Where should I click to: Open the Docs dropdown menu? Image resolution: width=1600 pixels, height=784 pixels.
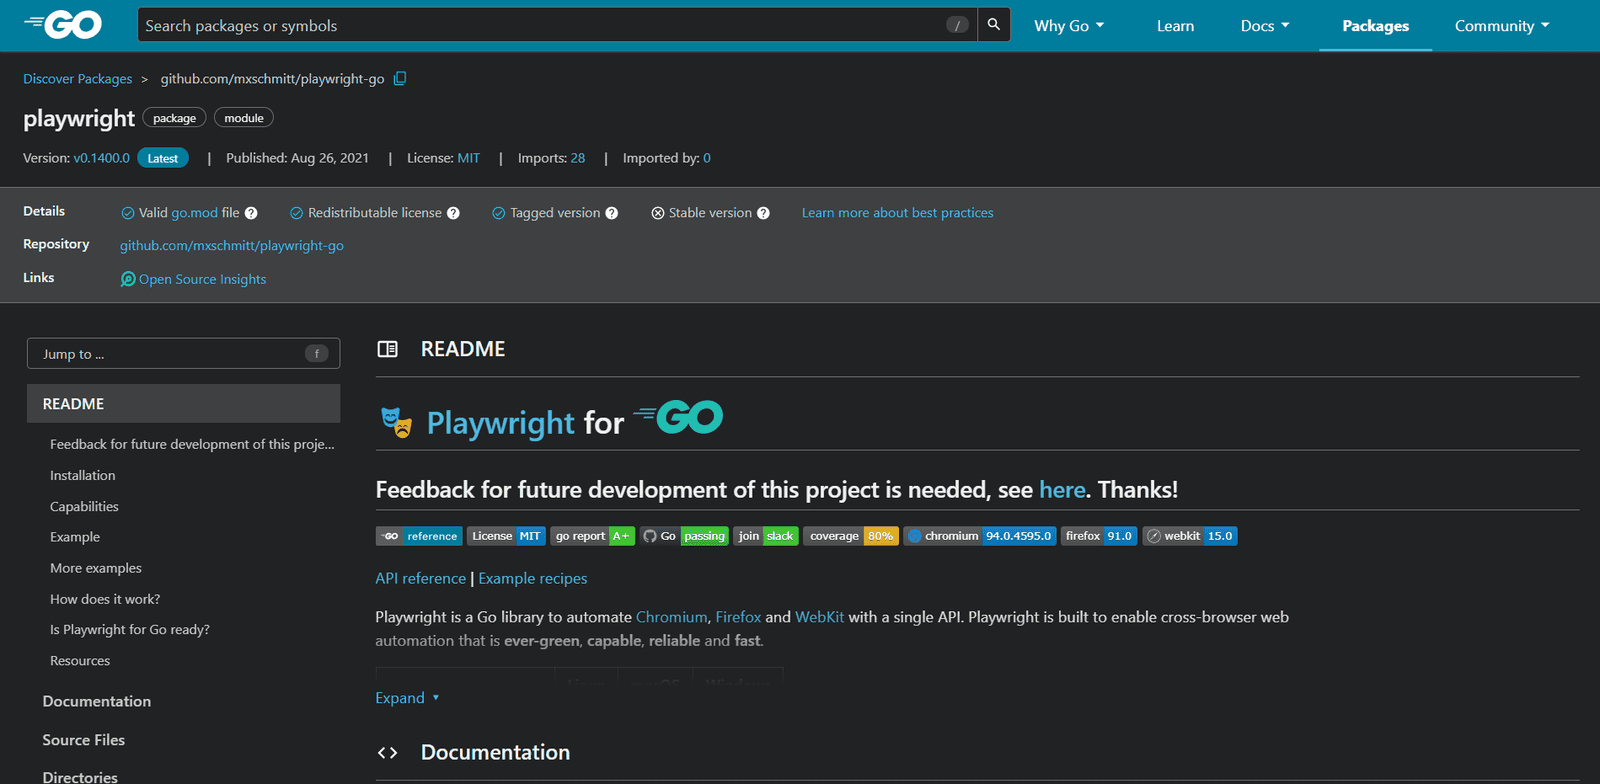click(x=1265, y=26)
